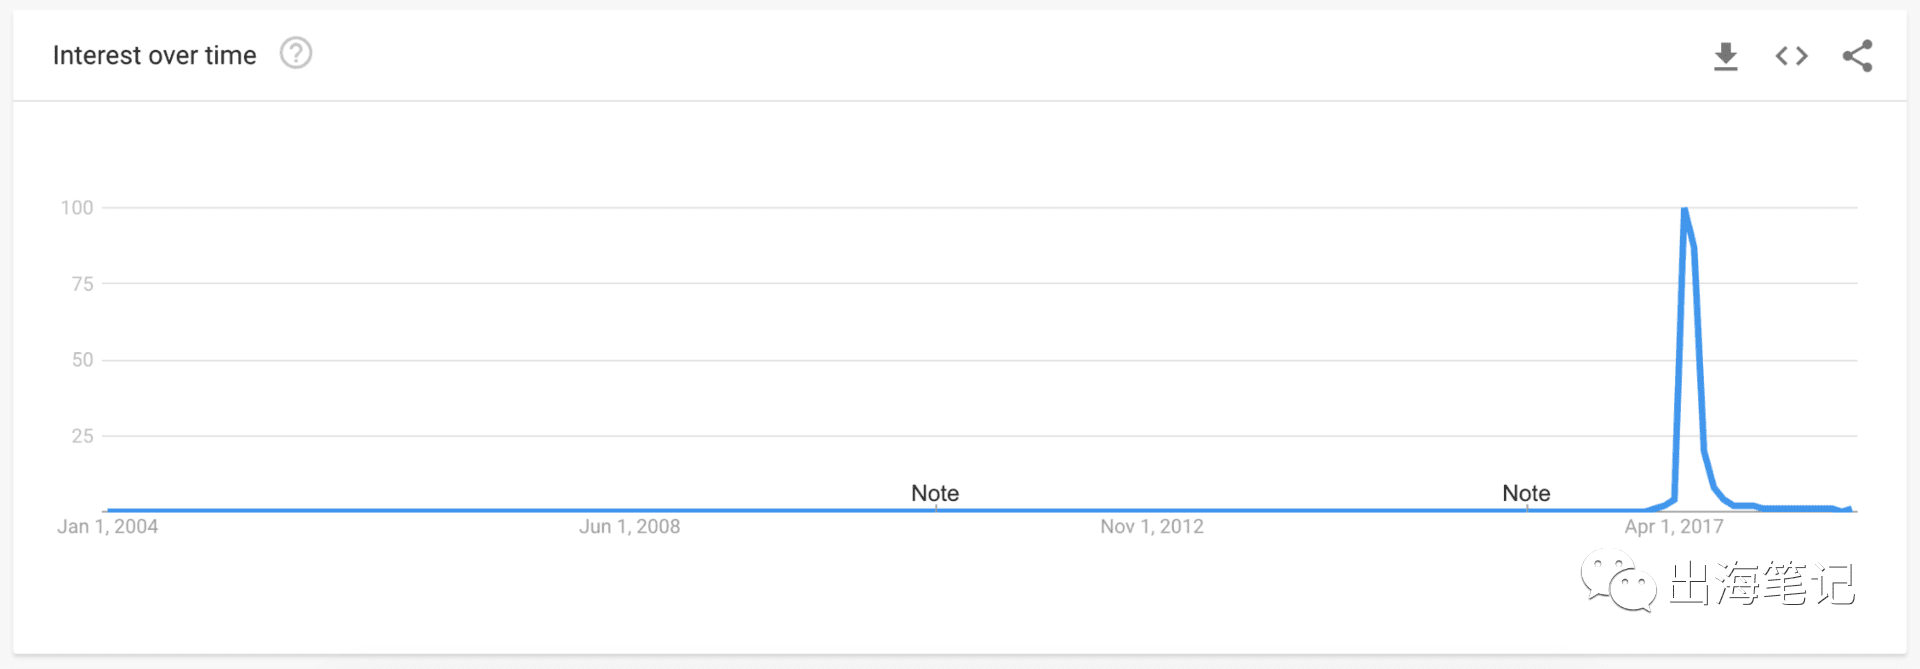
Task: Click the 出海笔记 watermark text
Action: point(1762,583)
